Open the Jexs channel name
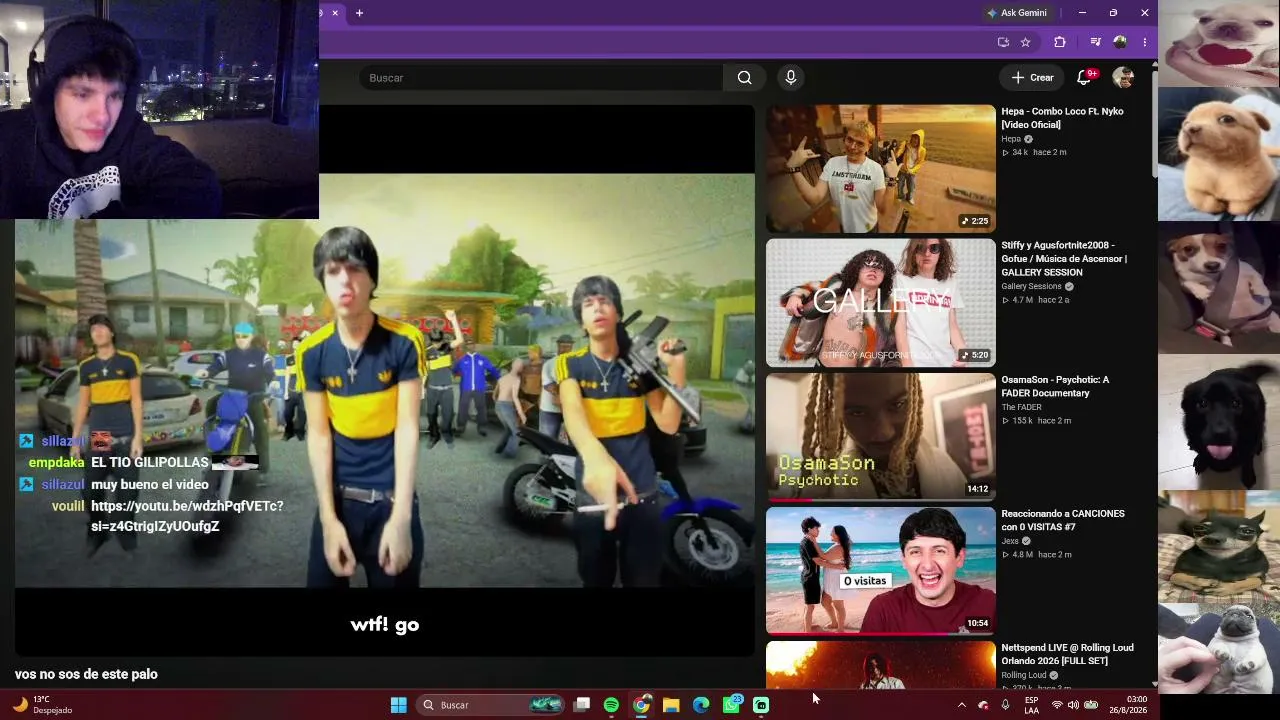Screen dimensions: 1280x720 tap(1010, 541)
